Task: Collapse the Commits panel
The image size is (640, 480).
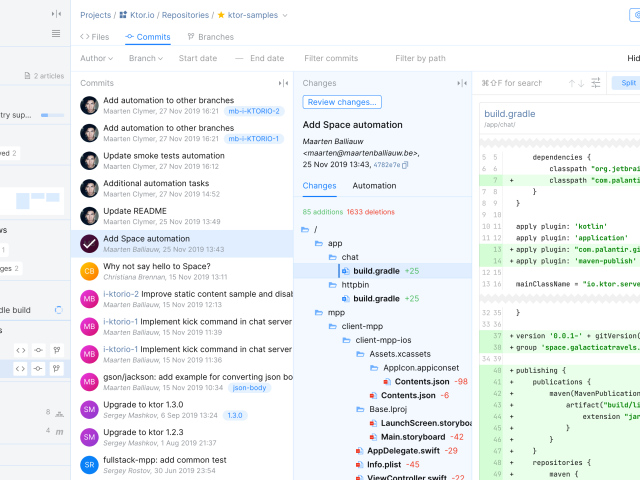Action: pyautogui.click(x=283, y=83)
